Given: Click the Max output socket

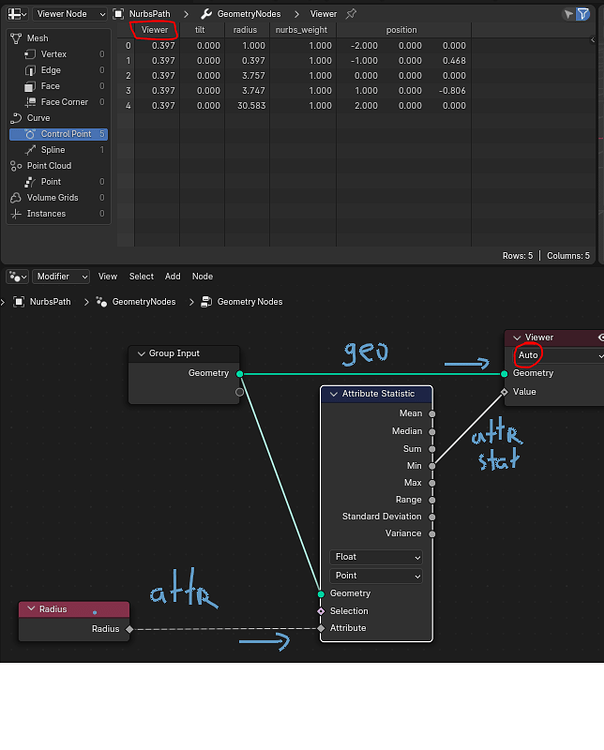Looking at the screenshot, I should coord(432,483).
